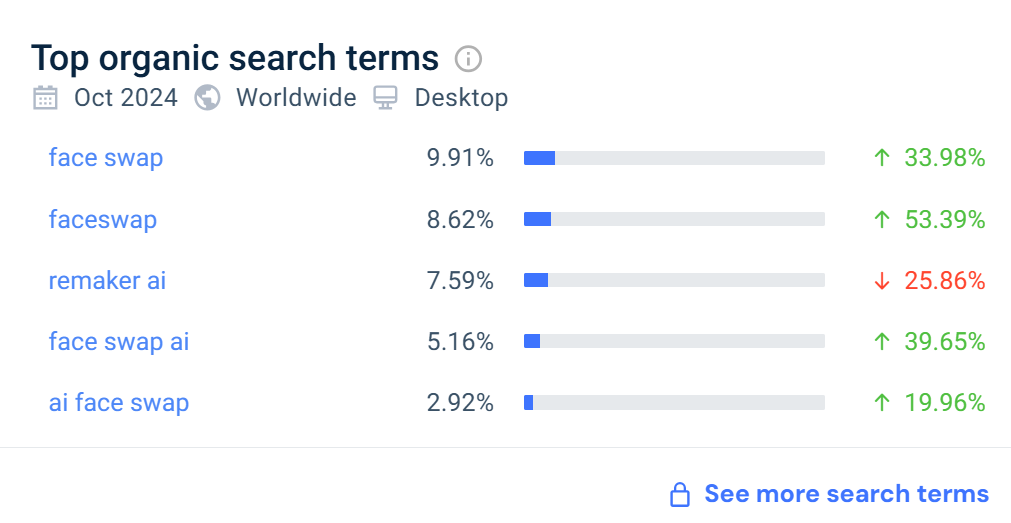Click the globe icon beside Worldwide
The height and width of the screenshot is (523, 1011).
207,98
